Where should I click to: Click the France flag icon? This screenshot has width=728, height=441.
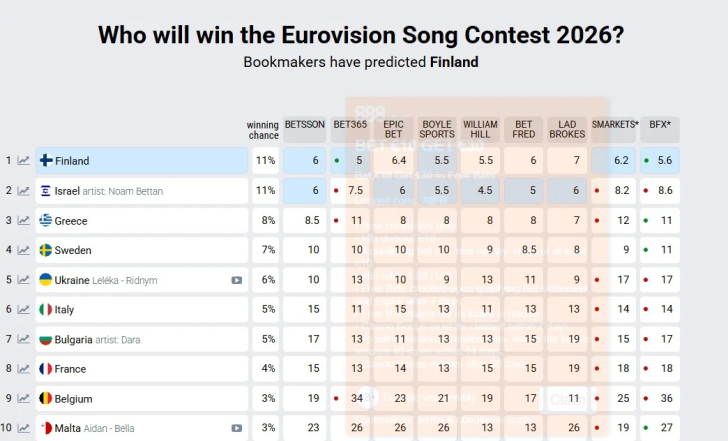click(46, 369)
